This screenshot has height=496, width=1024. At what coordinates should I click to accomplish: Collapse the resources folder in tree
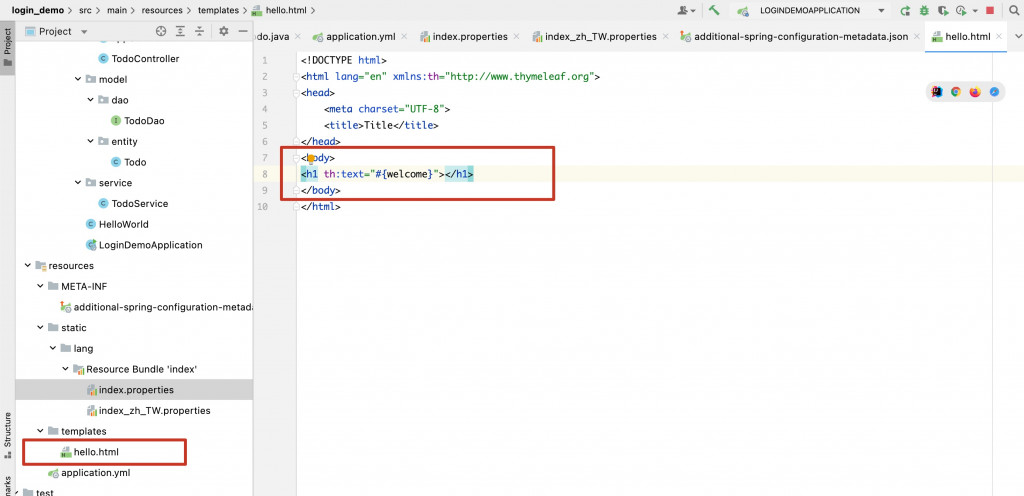[27, 266]
